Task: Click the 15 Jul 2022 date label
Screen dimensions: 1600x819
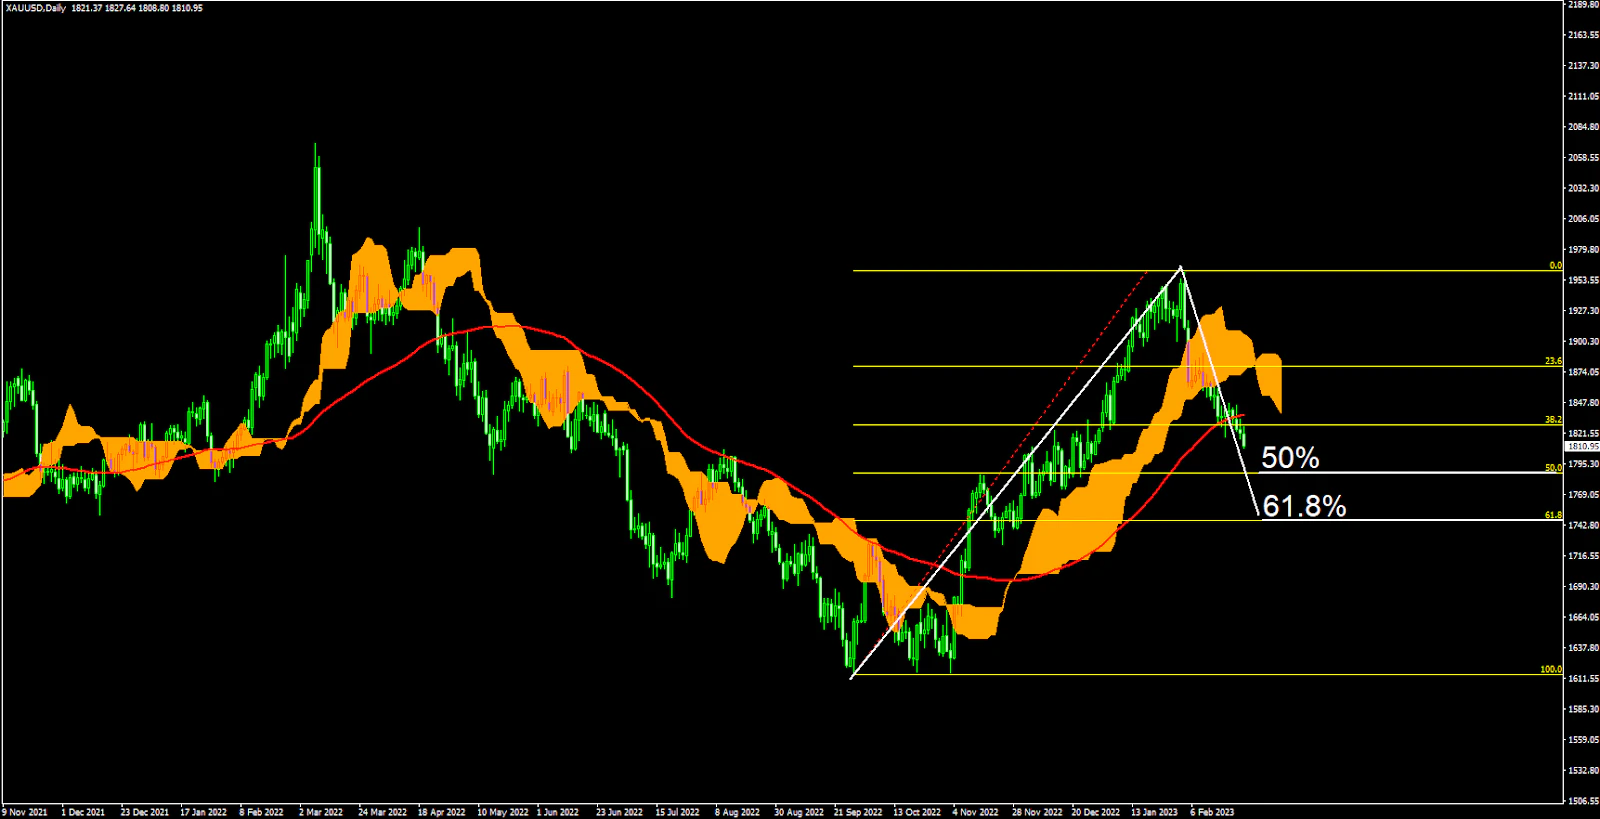Action: 677,812
